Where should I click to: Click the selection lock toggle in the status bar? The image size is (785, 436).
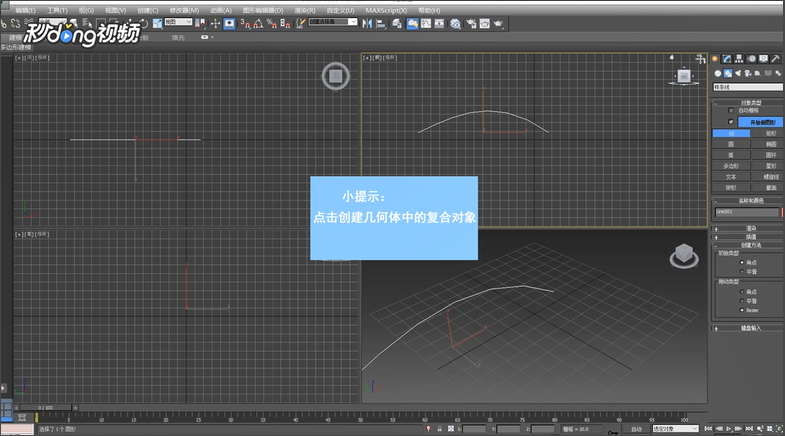(440, 429)
